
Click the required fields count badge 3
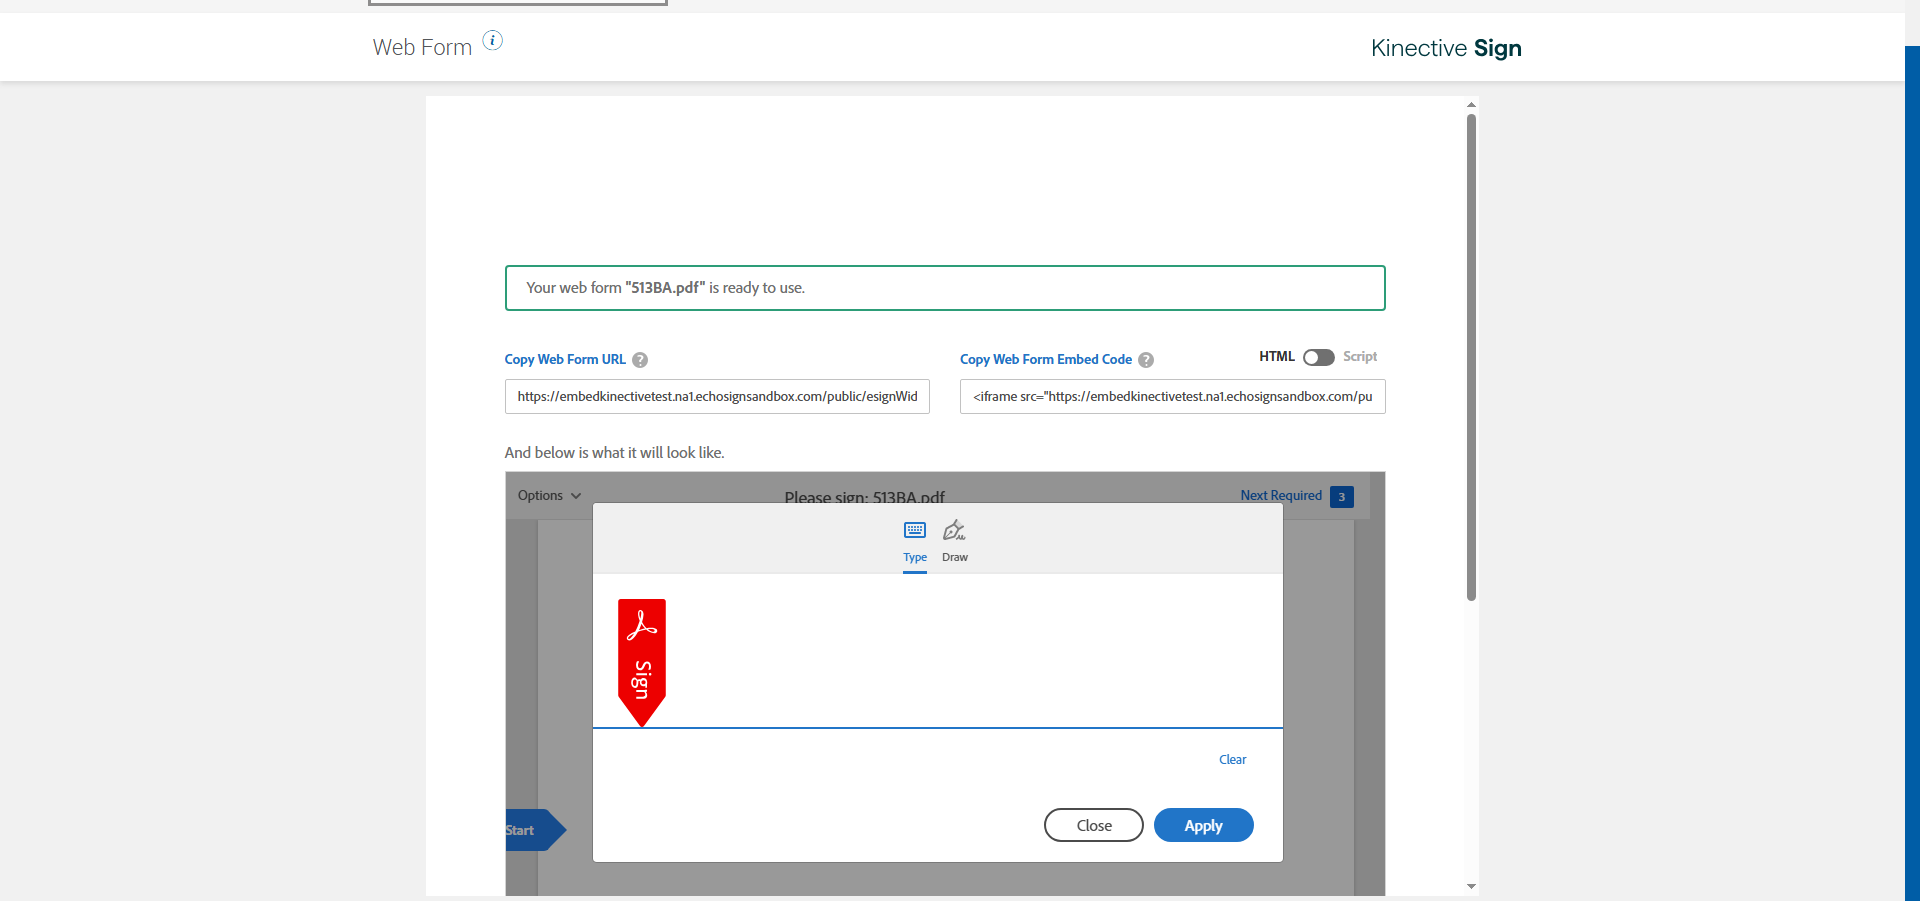click(x=1342, y=497)
